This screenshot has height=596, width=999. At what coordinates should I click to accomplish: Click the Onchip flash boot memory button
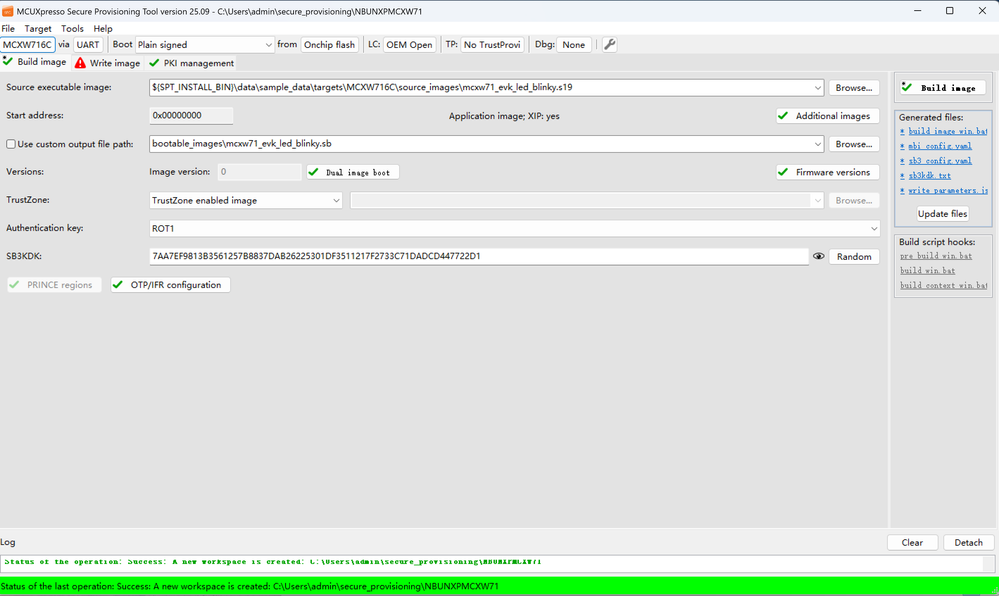(329, 45)
